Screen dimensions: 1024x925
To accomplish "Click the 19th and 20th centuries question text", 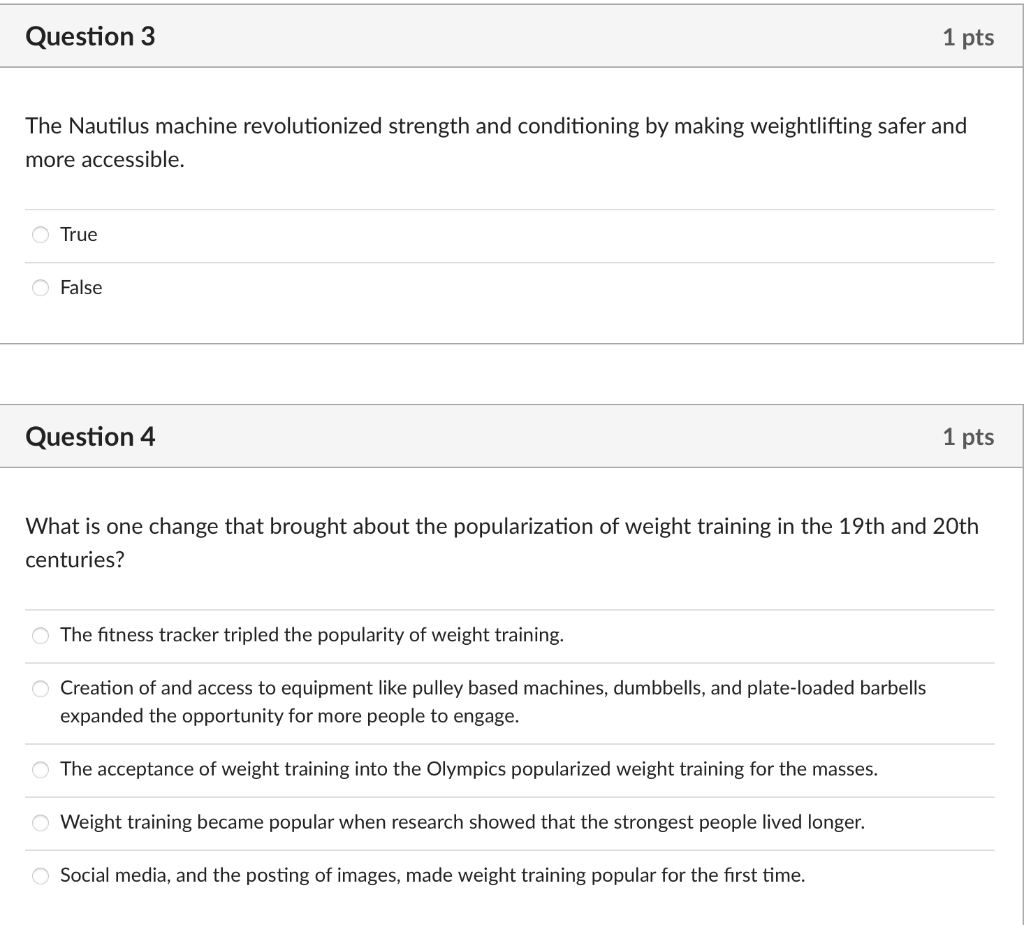I will coord(502,543).
